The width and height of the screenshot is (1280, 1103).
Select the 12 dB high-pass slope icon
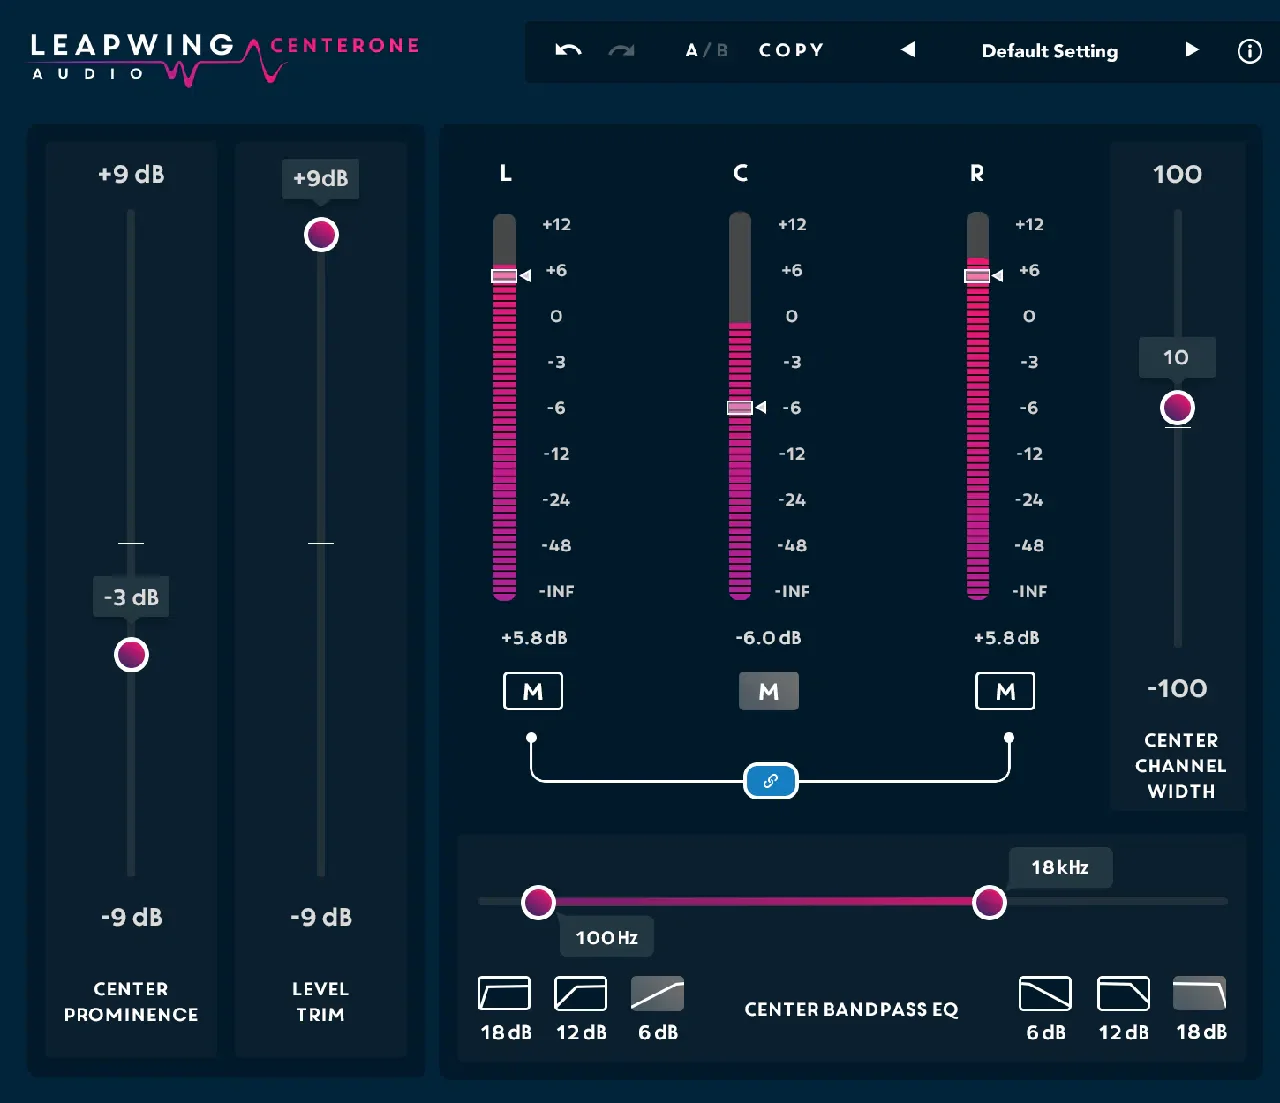(581, 994)
